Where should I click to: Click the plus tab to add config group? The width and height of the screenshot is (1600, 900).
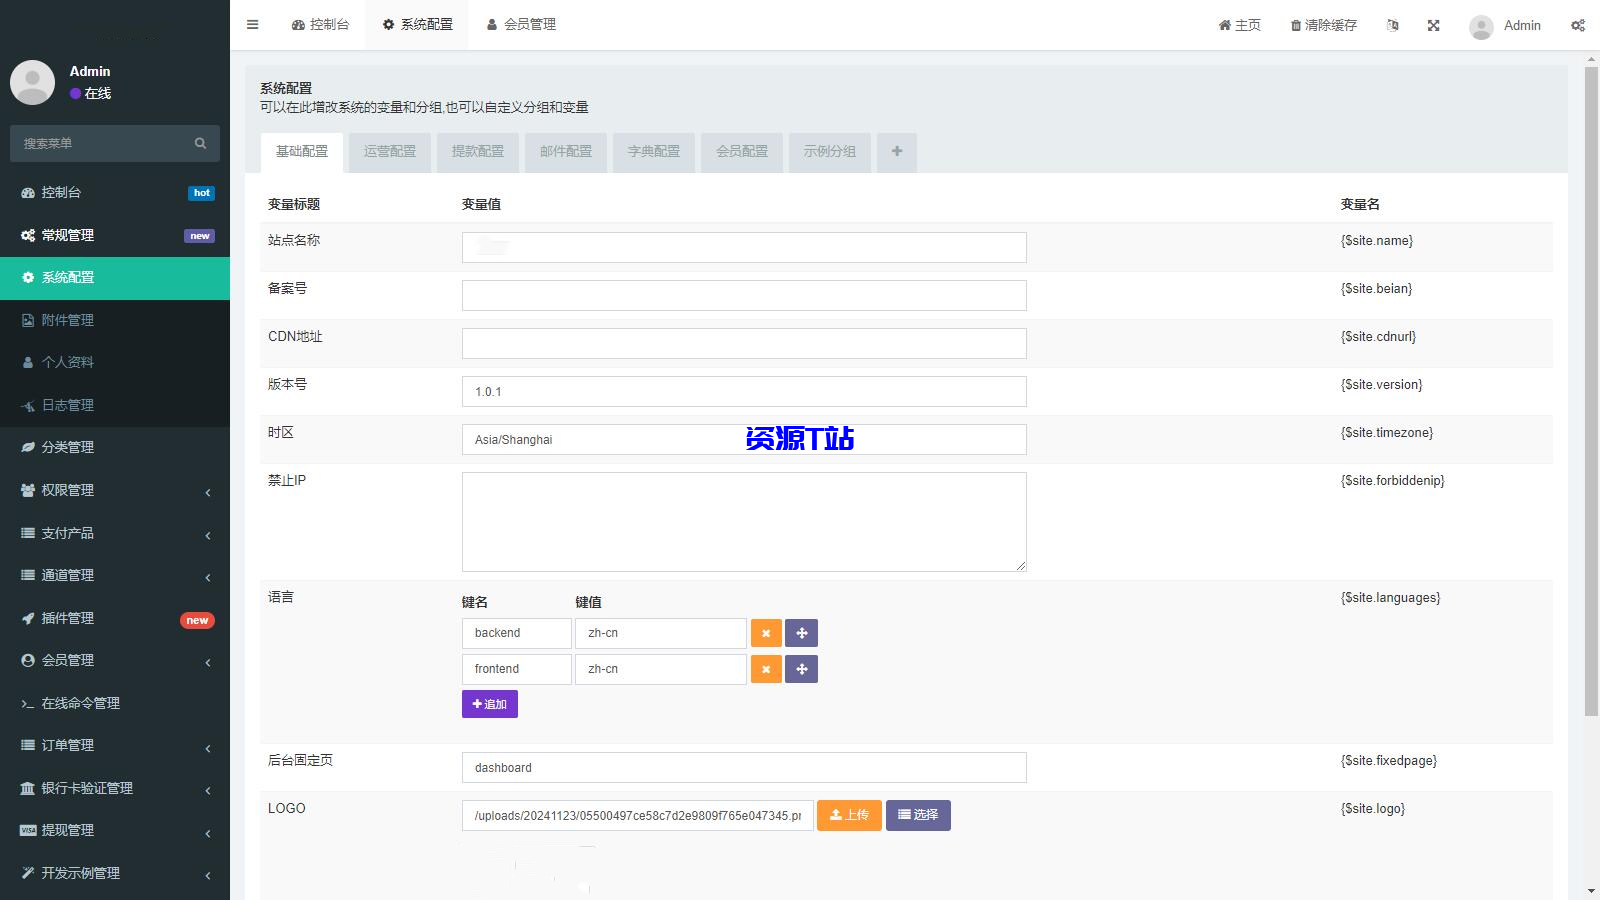coord(896,152)
